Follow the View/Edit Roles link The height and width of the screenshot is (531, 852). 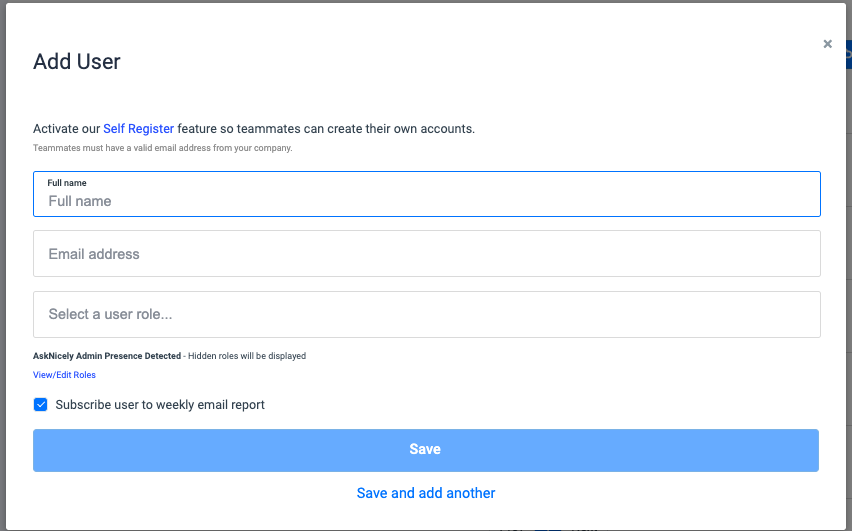(x=64, y=375)
